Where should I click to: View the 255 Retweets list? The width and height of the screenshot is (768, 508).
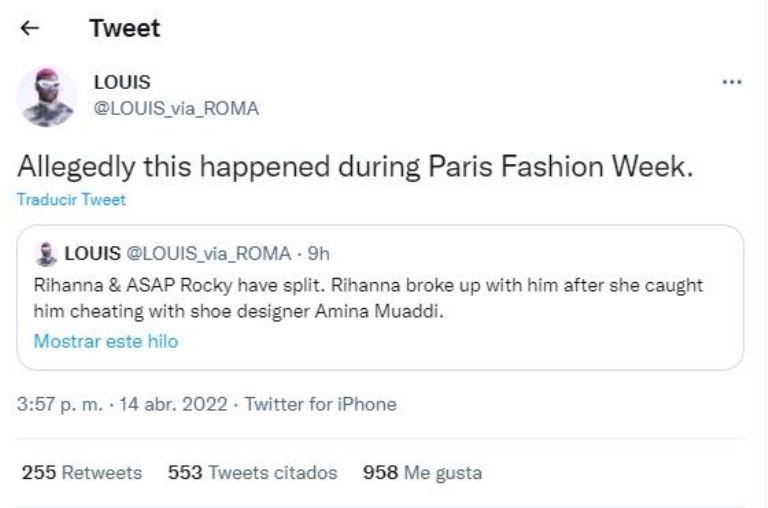(x=82, y=472)
